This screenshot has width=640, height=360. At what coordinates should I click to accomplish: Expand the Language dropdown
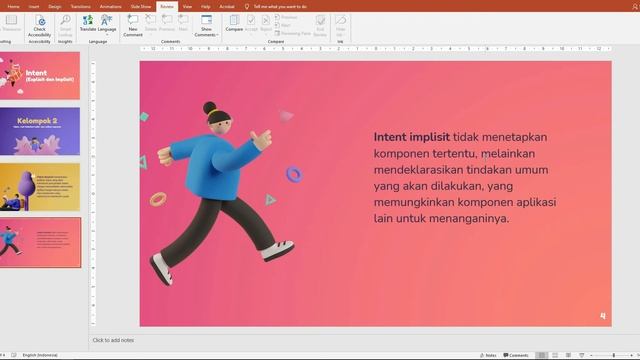coord(107,34)
